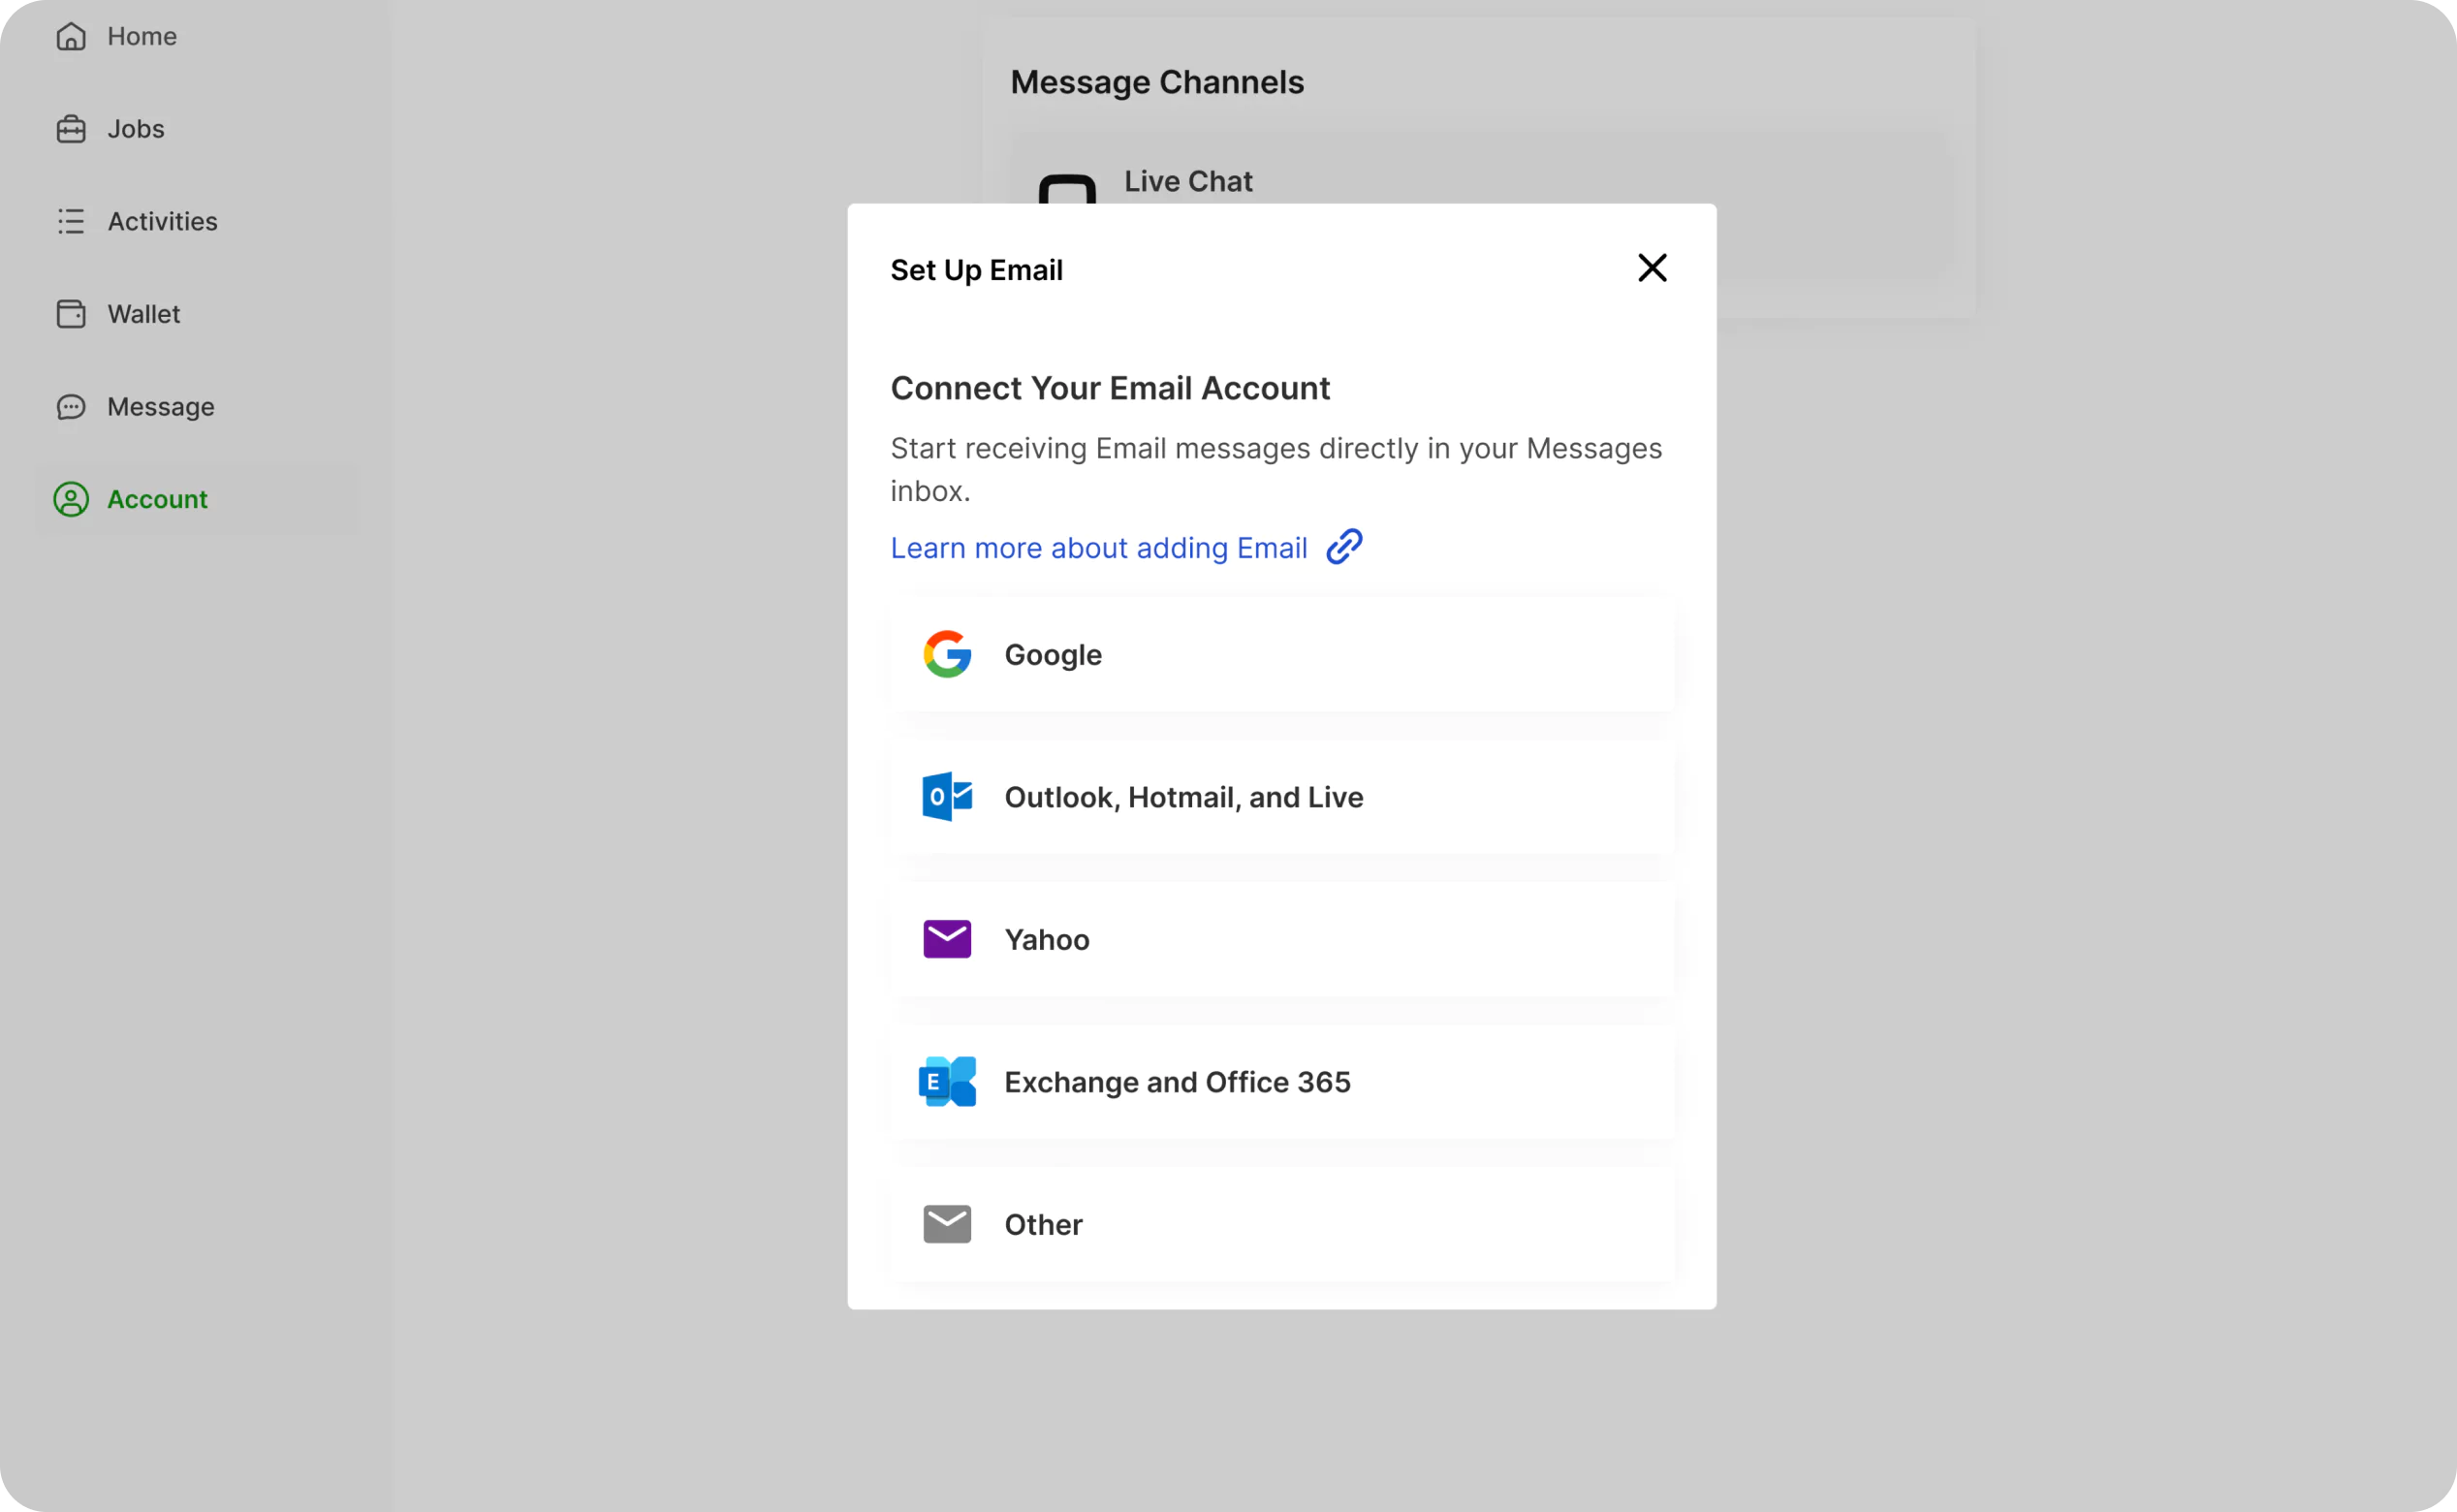
Task: Click the chain link icon
Action: pos(1343,547)
